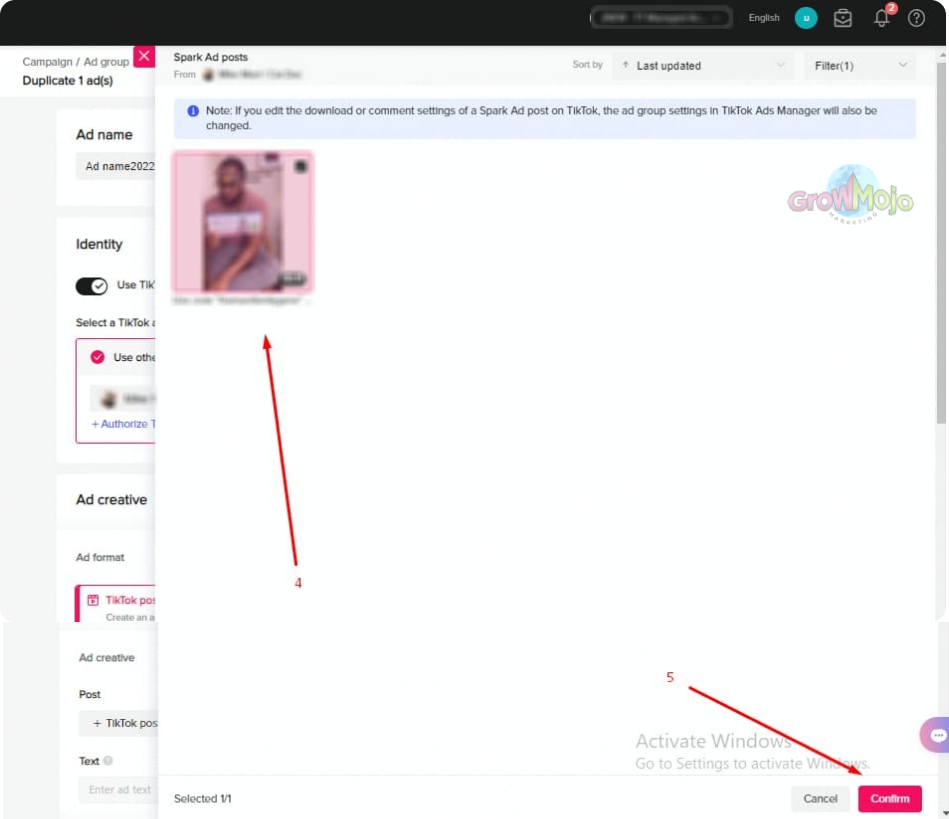Confirm the selected Spark Ad post
Viewport: 949px width, 819px height.
(890, 798)
